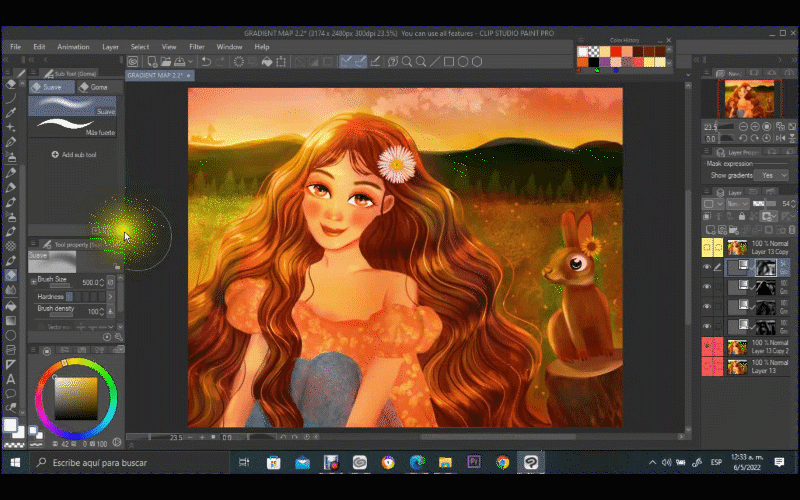The height and width of the screenshot is (500, 800).
Task: Choose the Más fuerte brush preset
Action: pyautogui.click(x=72, y=127)
